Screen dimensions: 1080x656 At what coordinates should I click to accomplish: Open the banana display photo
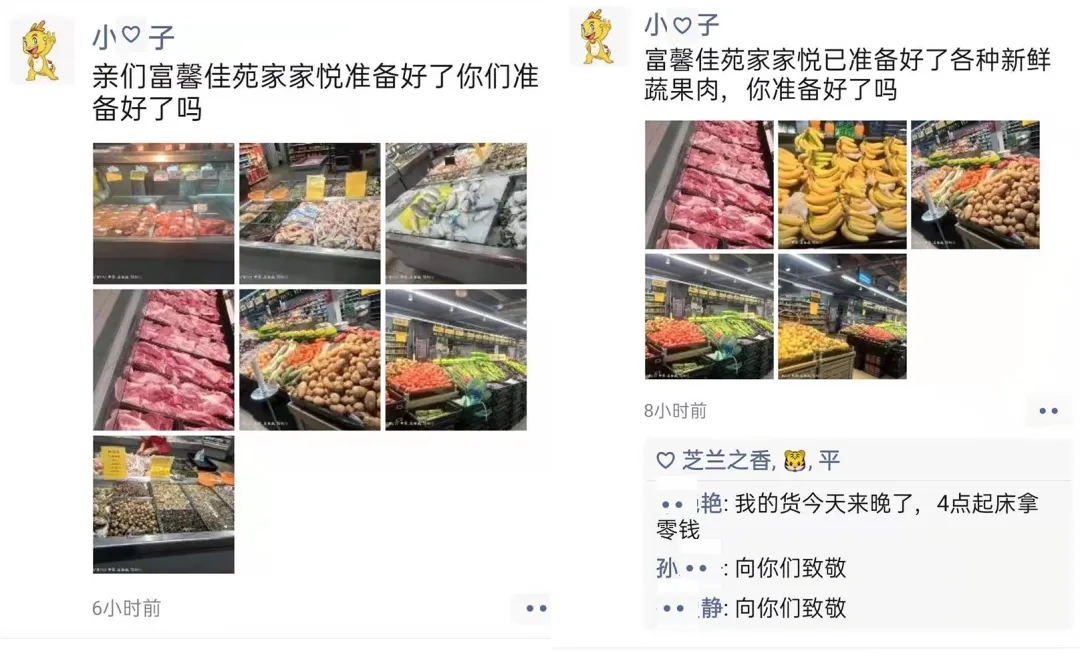coord(842,185)
